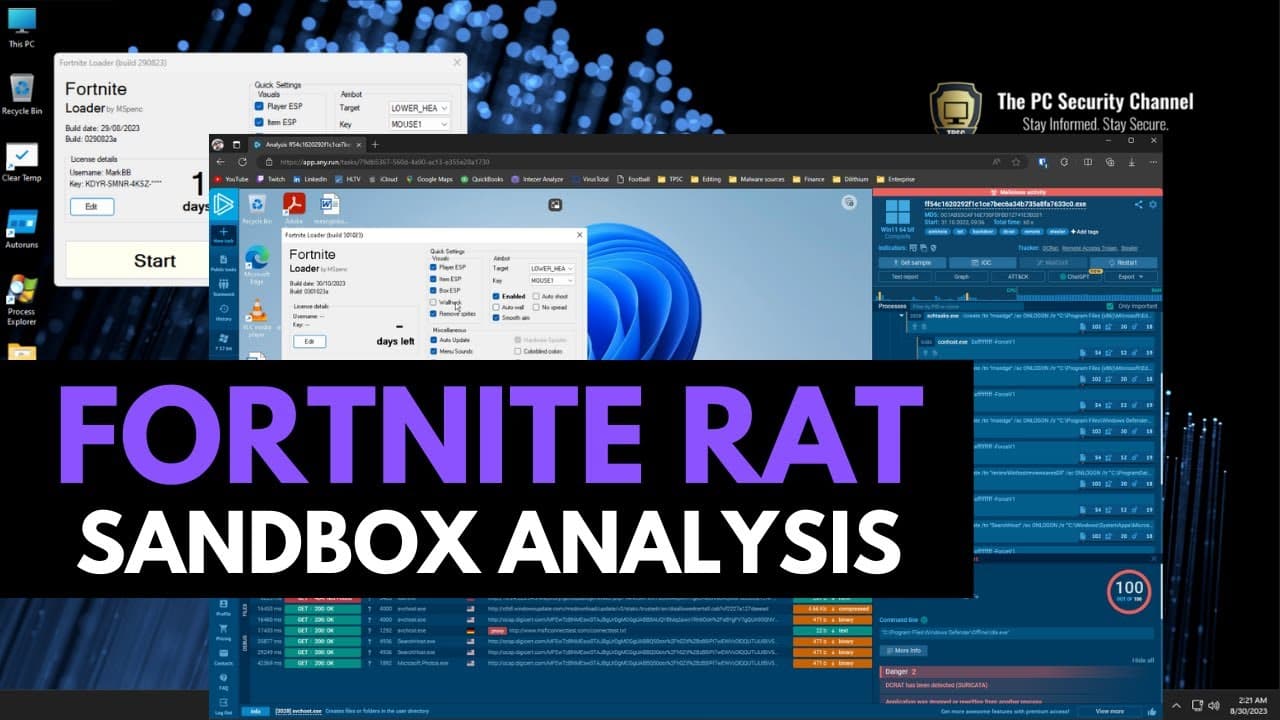
Task: Click the share icon in analysis panel
Action: point(1138,204)
